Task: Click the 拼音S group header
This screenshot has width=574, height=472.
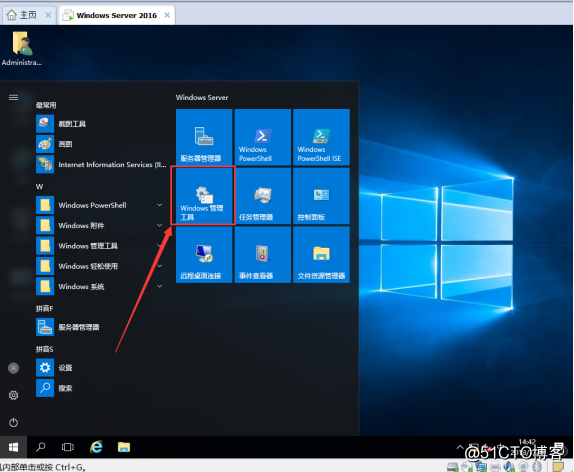Action: [44, 349]
